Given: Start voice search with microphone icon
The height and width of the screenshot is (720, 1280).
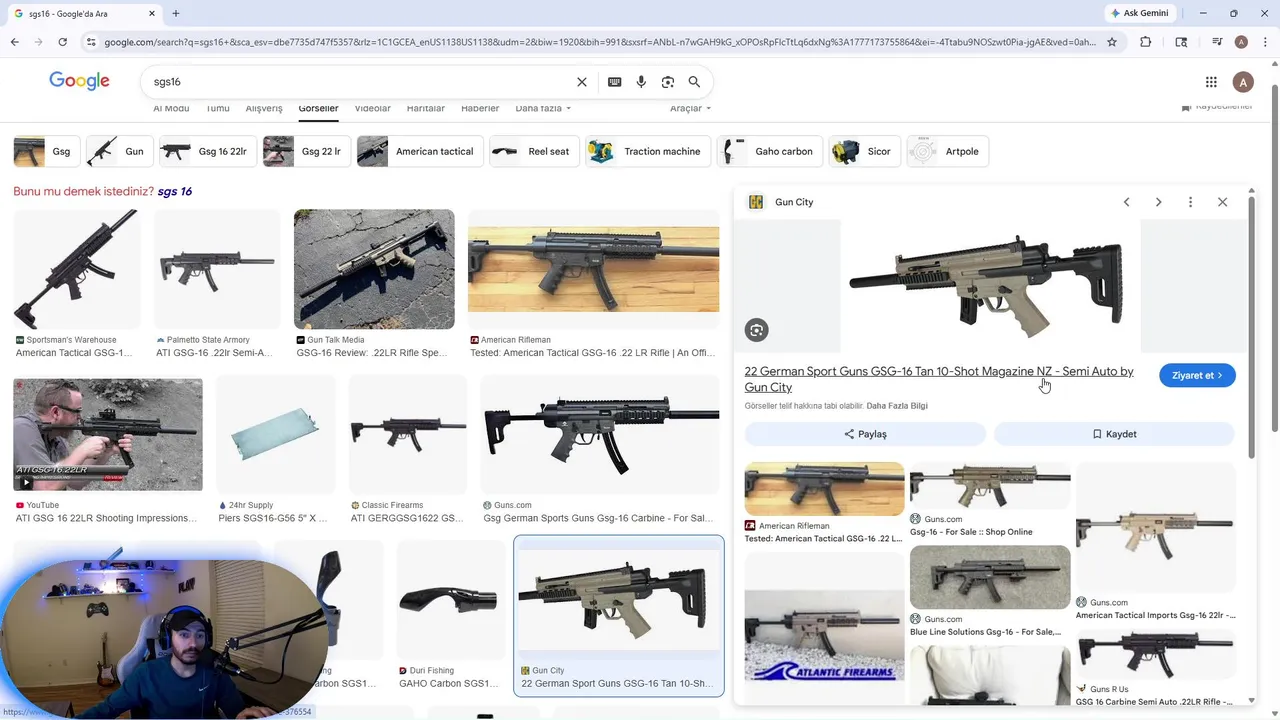Looking at the screenshot, I should pos(641,82).
